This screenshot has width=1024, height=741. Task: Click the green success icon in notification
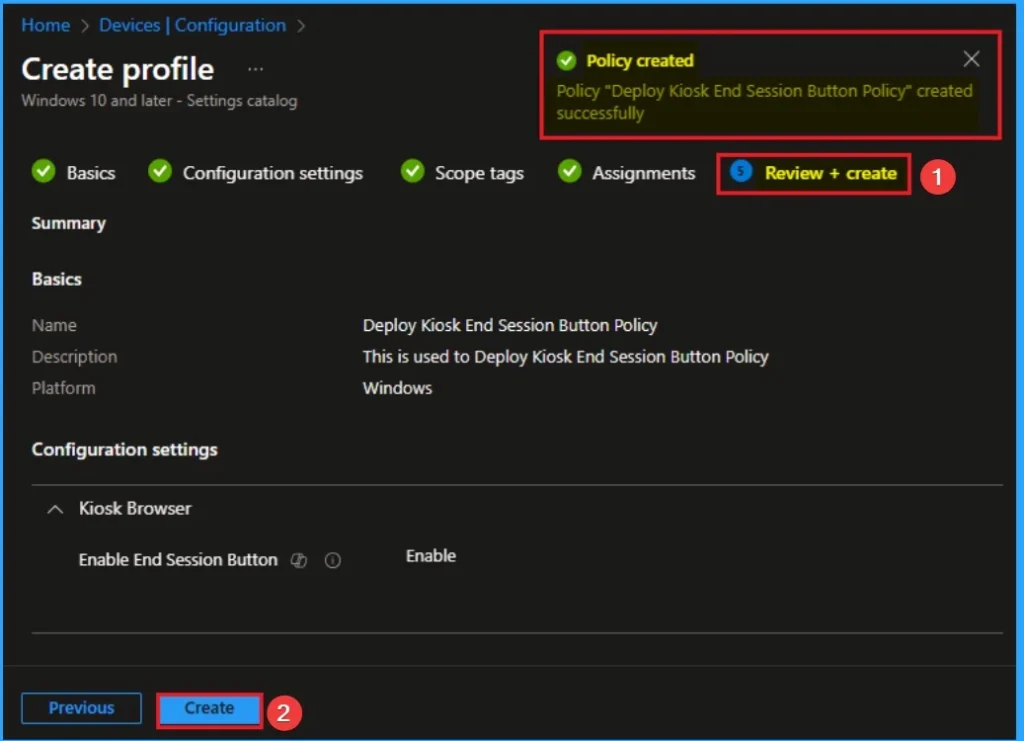567,60
